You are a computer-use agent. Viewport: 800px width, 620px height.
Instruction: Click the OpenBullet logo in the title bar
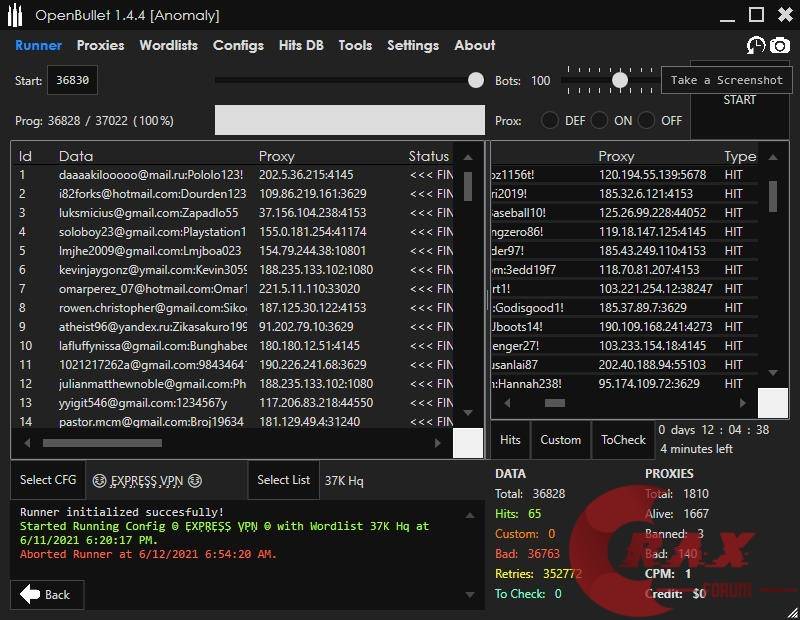16,14
